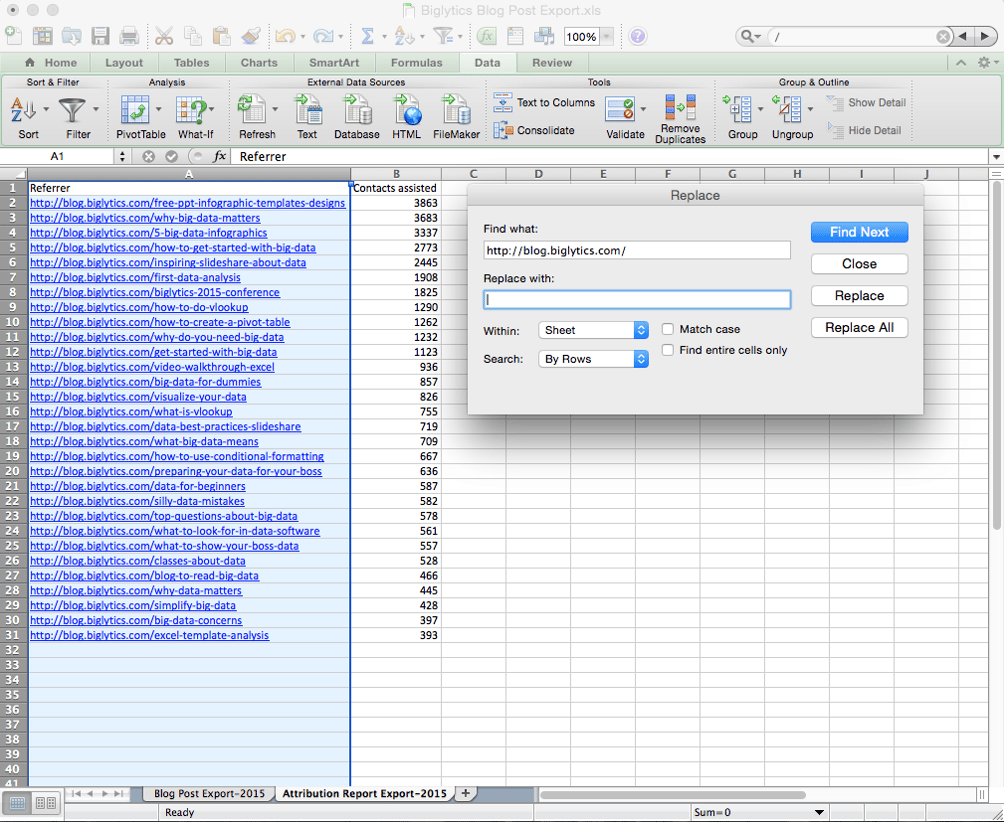Switch to normal view in status bar
The width and height of the screenshot is (1004, 822).
(x=17, y=802)
